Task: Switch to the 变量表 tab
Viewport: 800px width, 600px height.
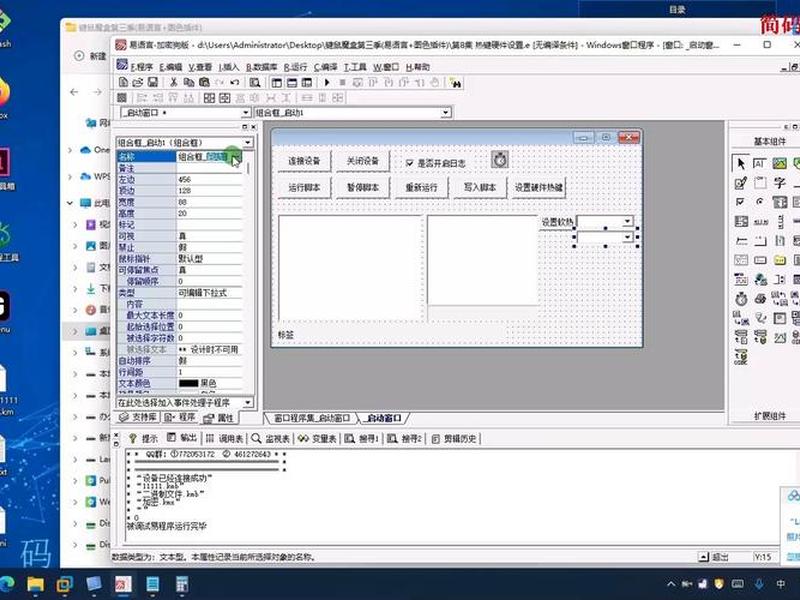Action: tap(317, 438)
